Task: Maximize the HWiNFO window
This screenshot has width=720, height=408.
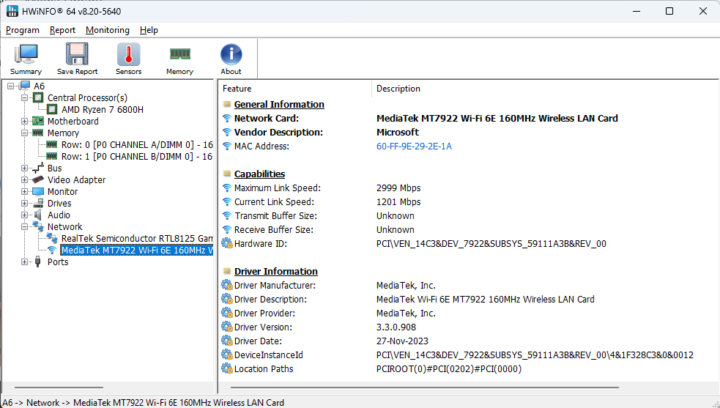Action: tap(669, 11)
